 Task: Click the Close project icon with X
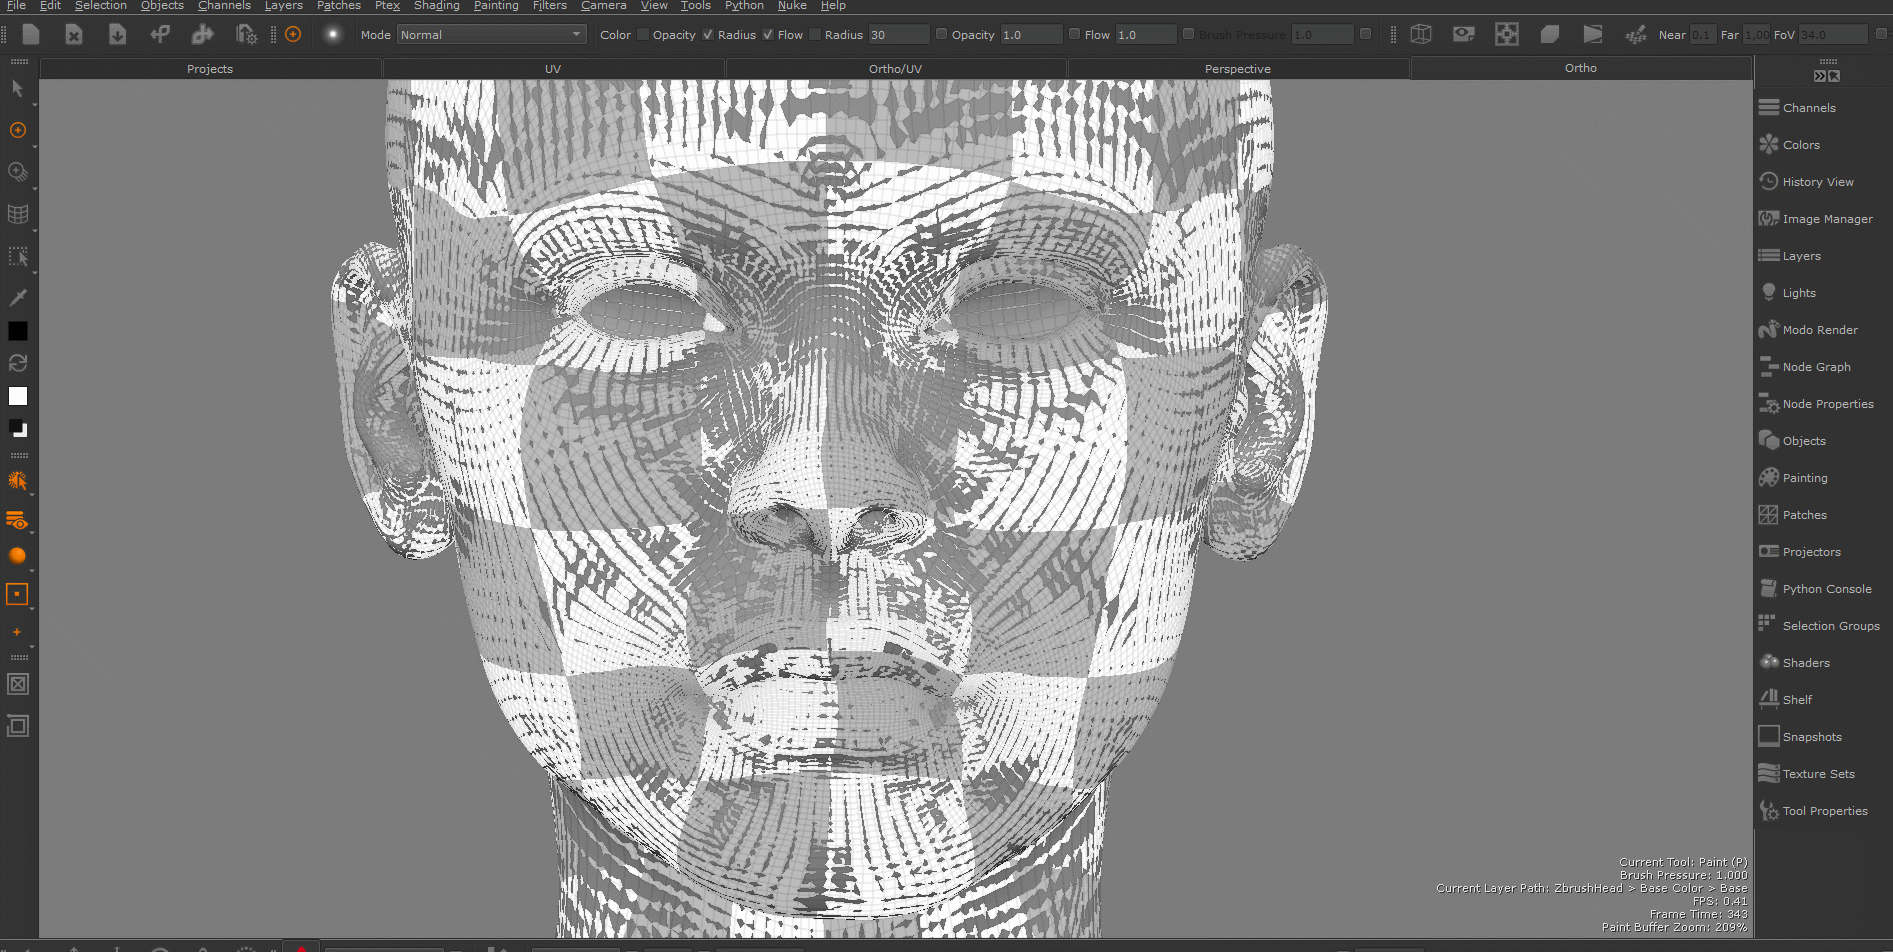pos(74,34)
